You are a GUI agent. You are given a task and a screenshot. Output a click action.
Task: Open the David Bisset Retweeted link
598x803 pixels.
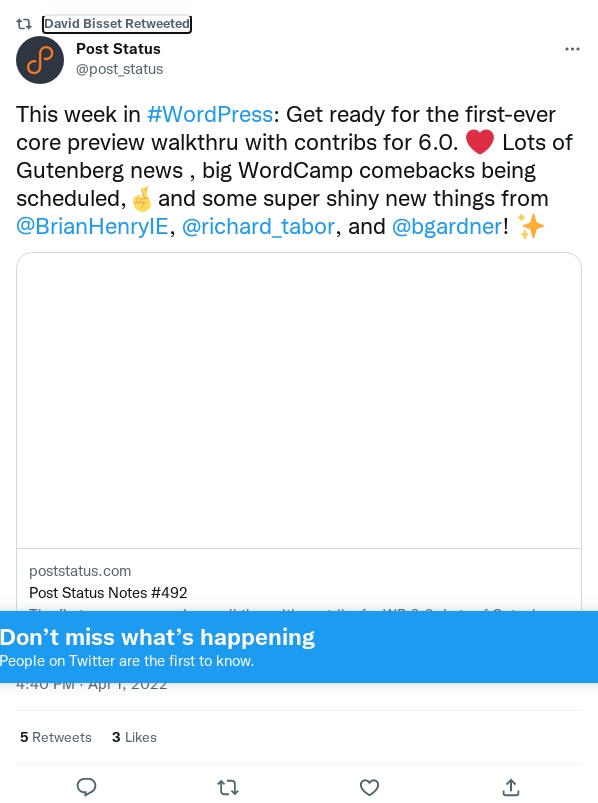pos(117,24)
